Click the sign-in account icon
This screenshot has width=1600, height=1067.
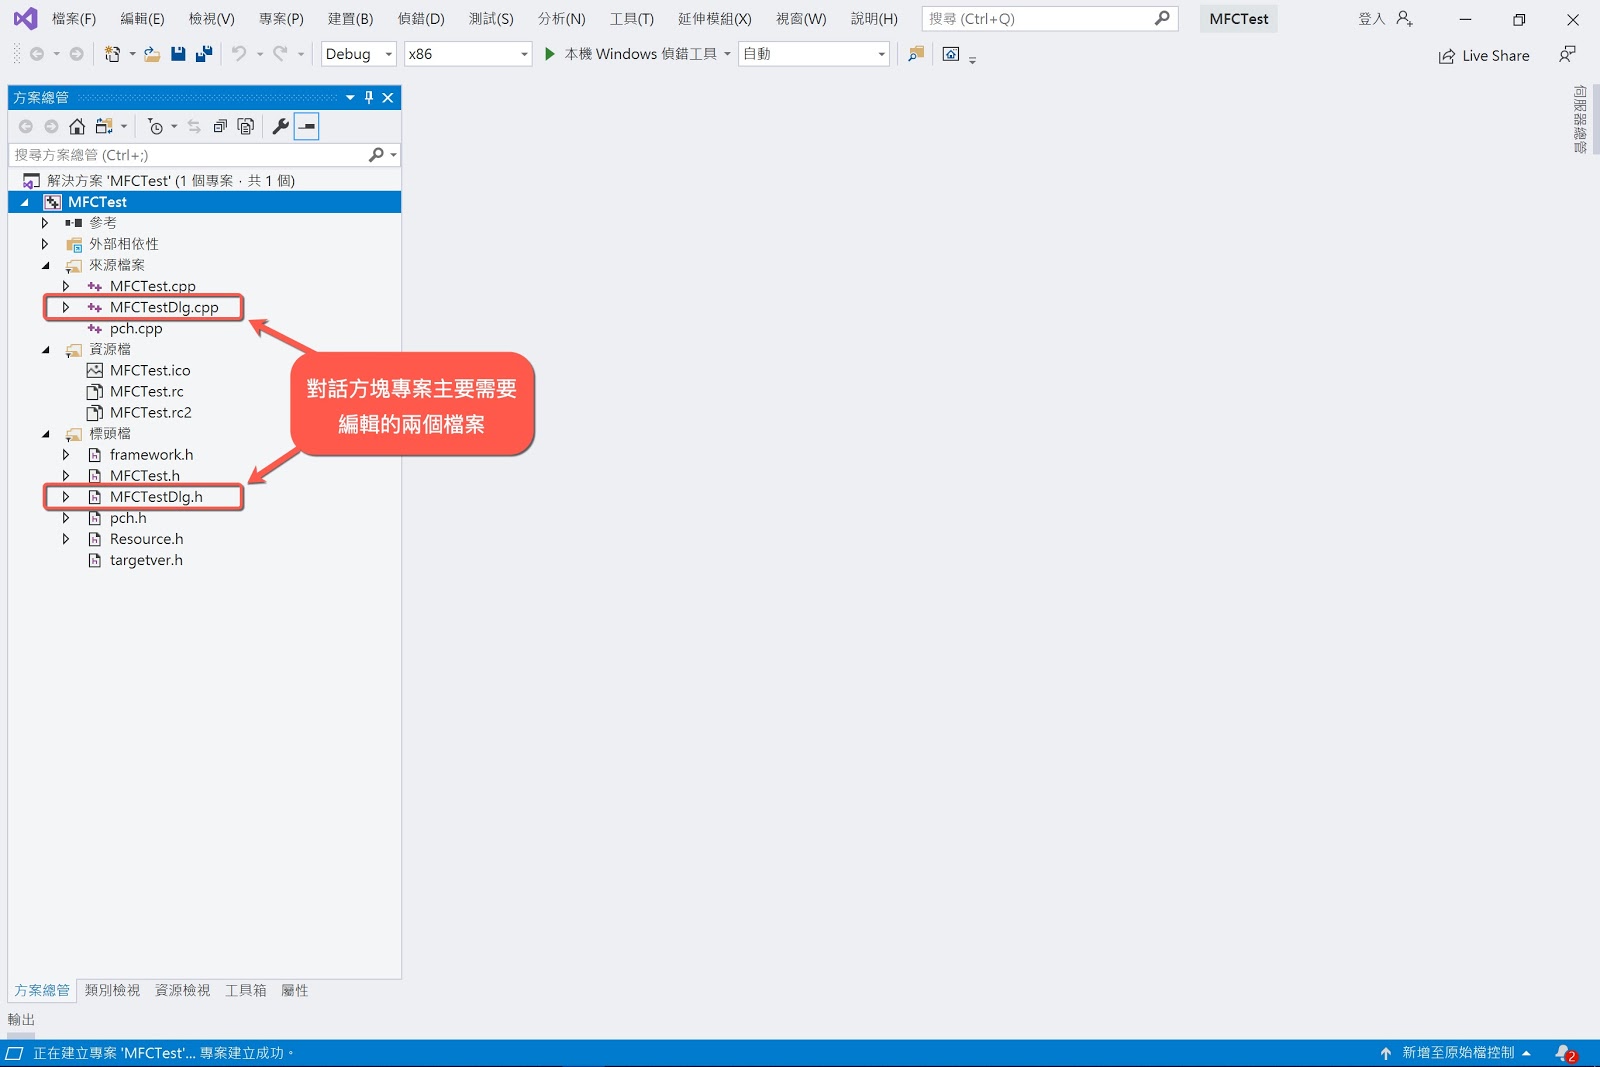coord(1405,18)
